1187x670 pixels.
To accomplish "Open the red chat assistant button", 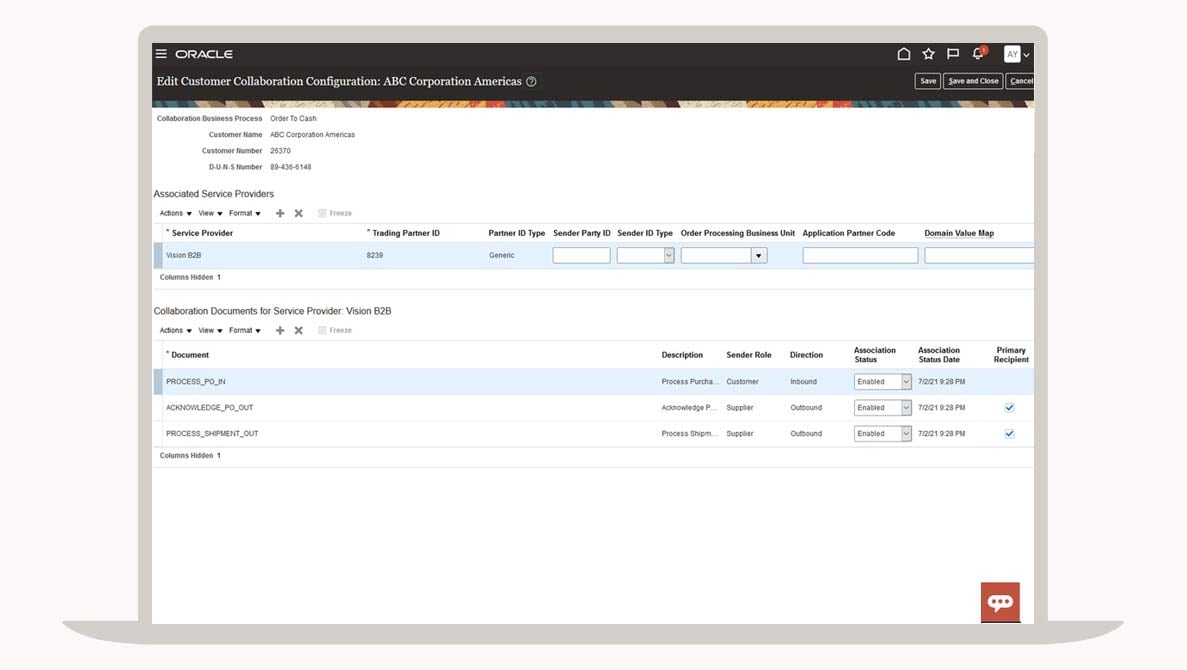I will click(1000, 602).
